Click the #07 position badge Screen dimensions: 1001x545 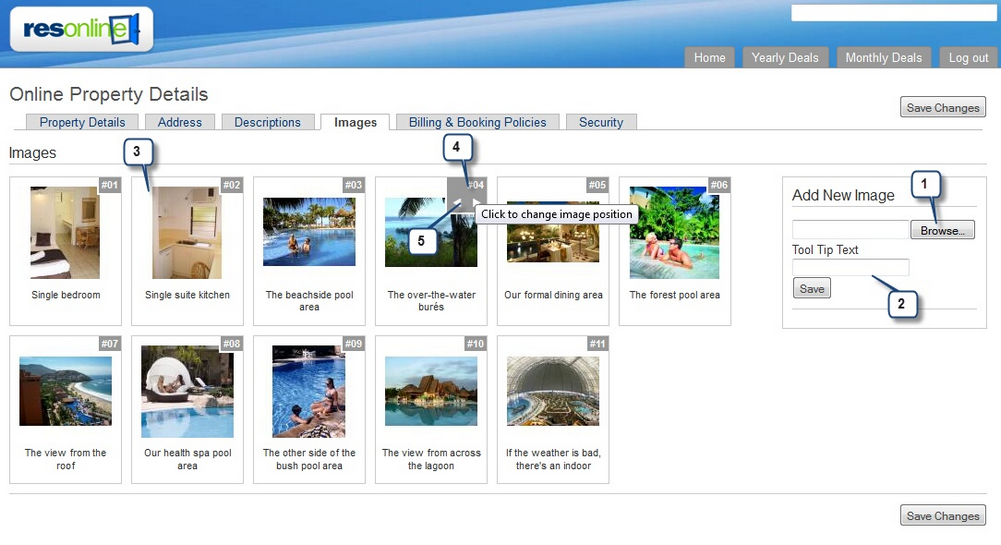(x=110, y=343)
